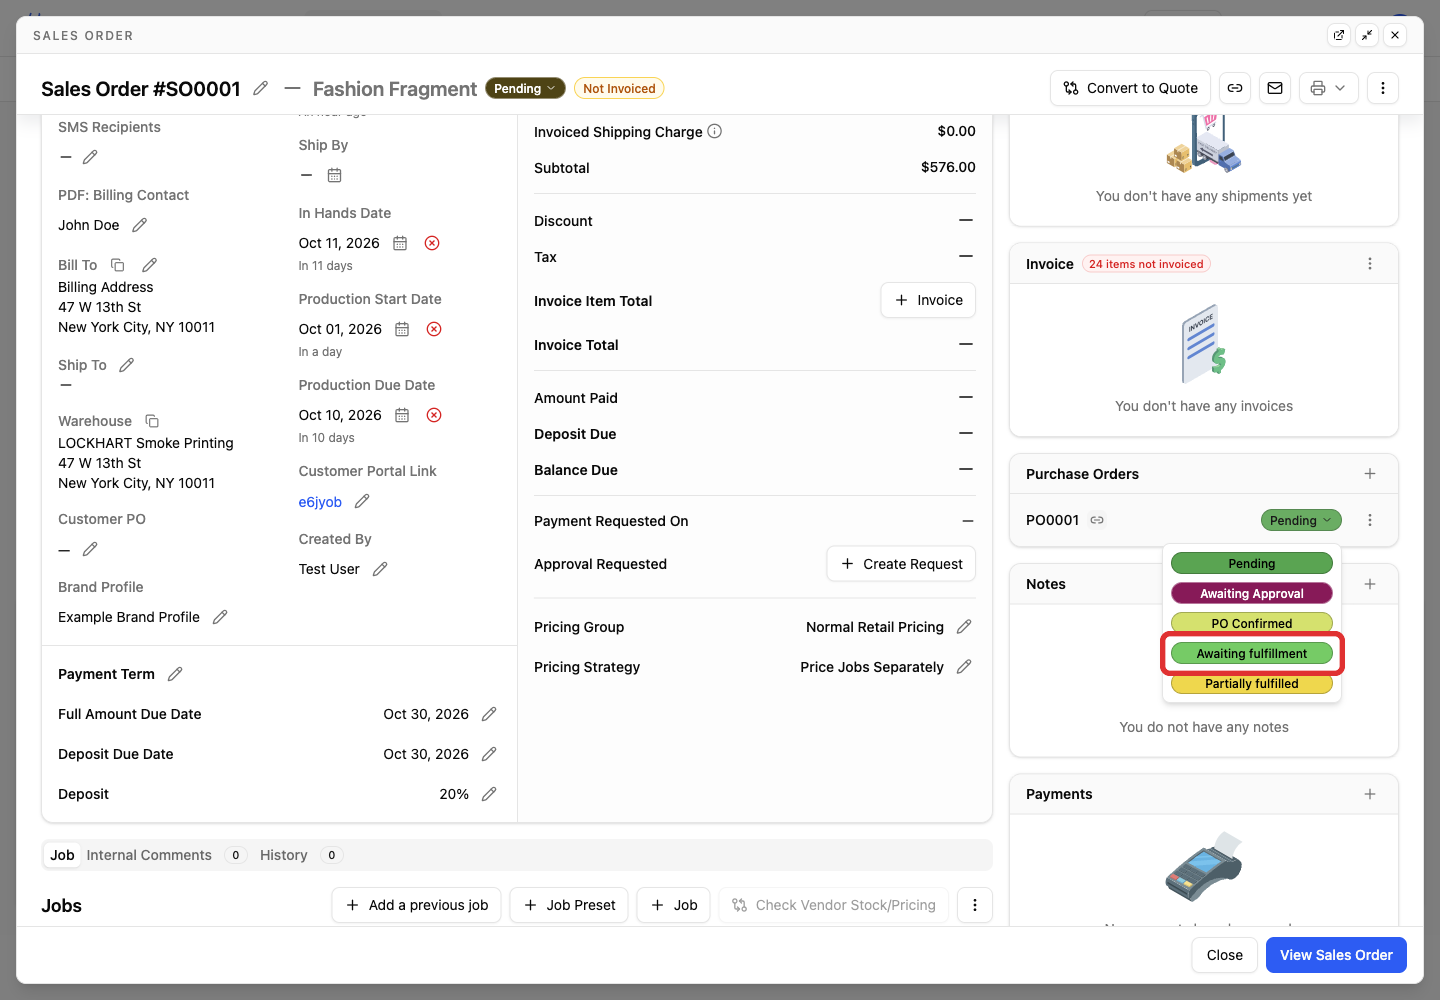Edit the Pricing Group value
Screen dimensions: 1440x1000
[x=964, y=627]
